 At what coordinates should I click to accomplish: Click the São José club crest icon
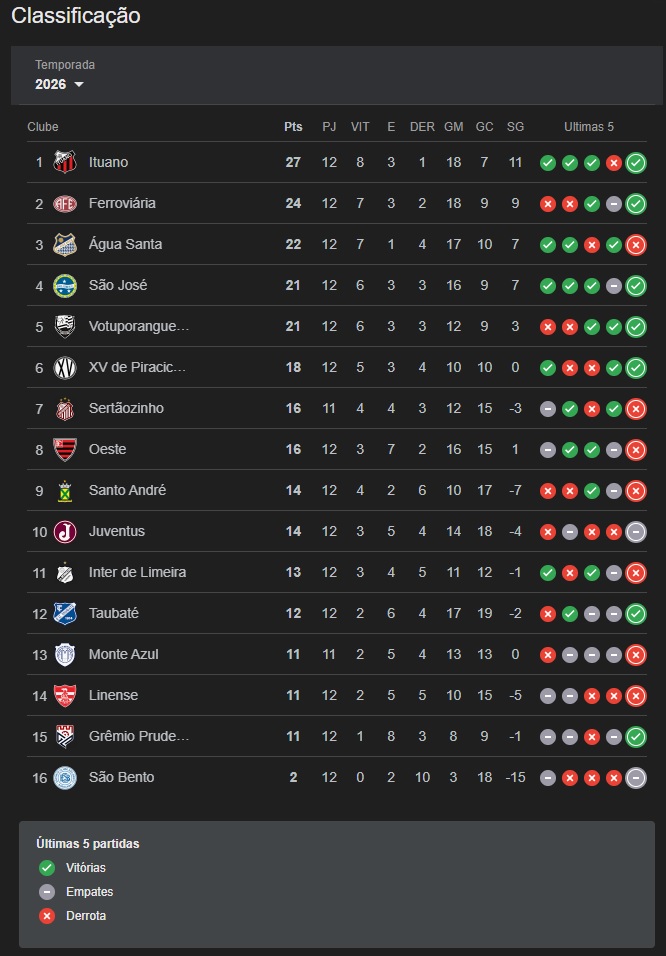pyautogui.click(x=65, y=285)
